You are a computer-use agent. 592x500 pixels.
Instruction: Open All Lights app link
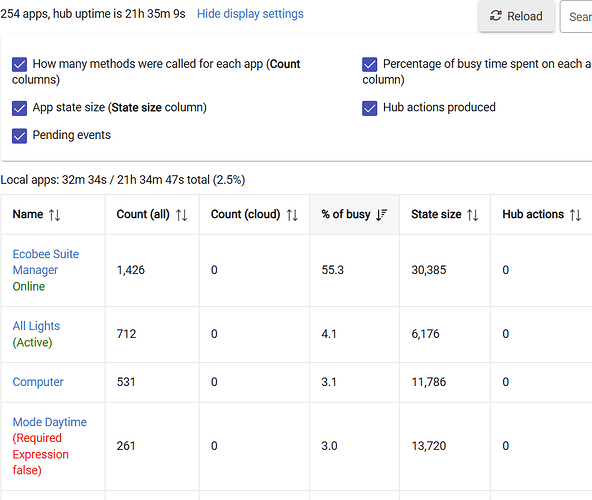pos(36,326)
